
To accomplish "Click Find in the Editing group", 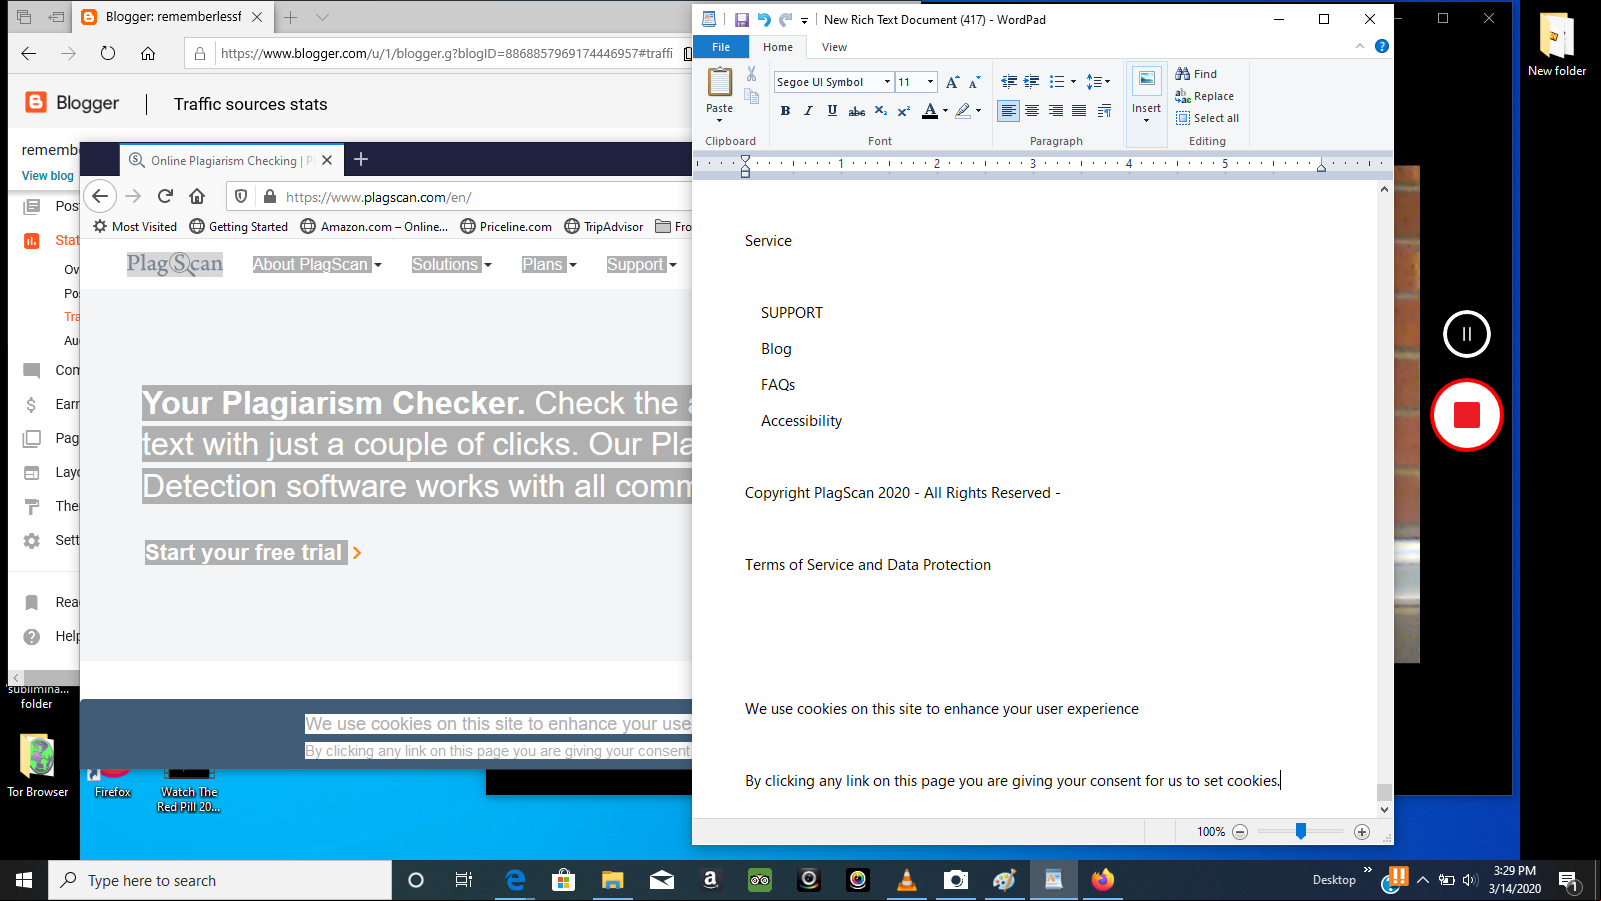I will 1196,74.
